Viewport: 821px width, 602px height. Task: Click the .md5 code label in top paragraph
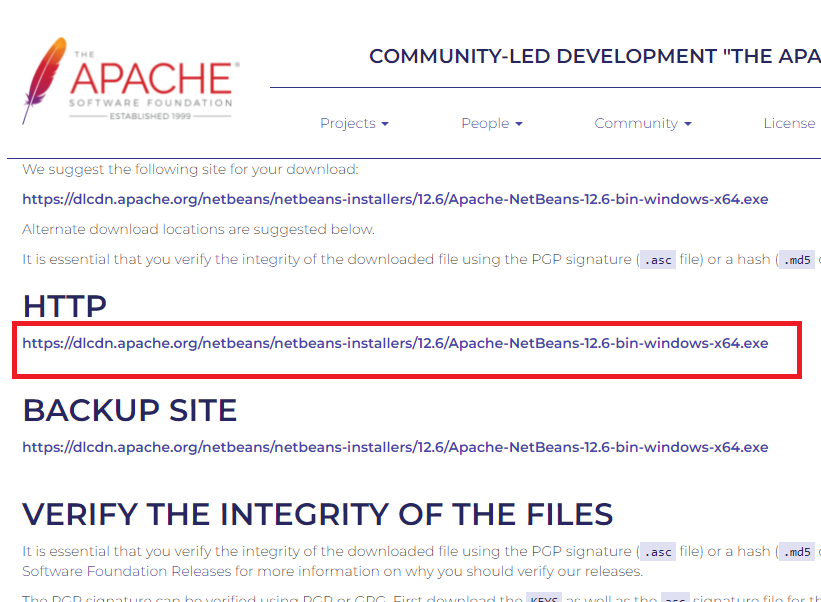[797, 260]
